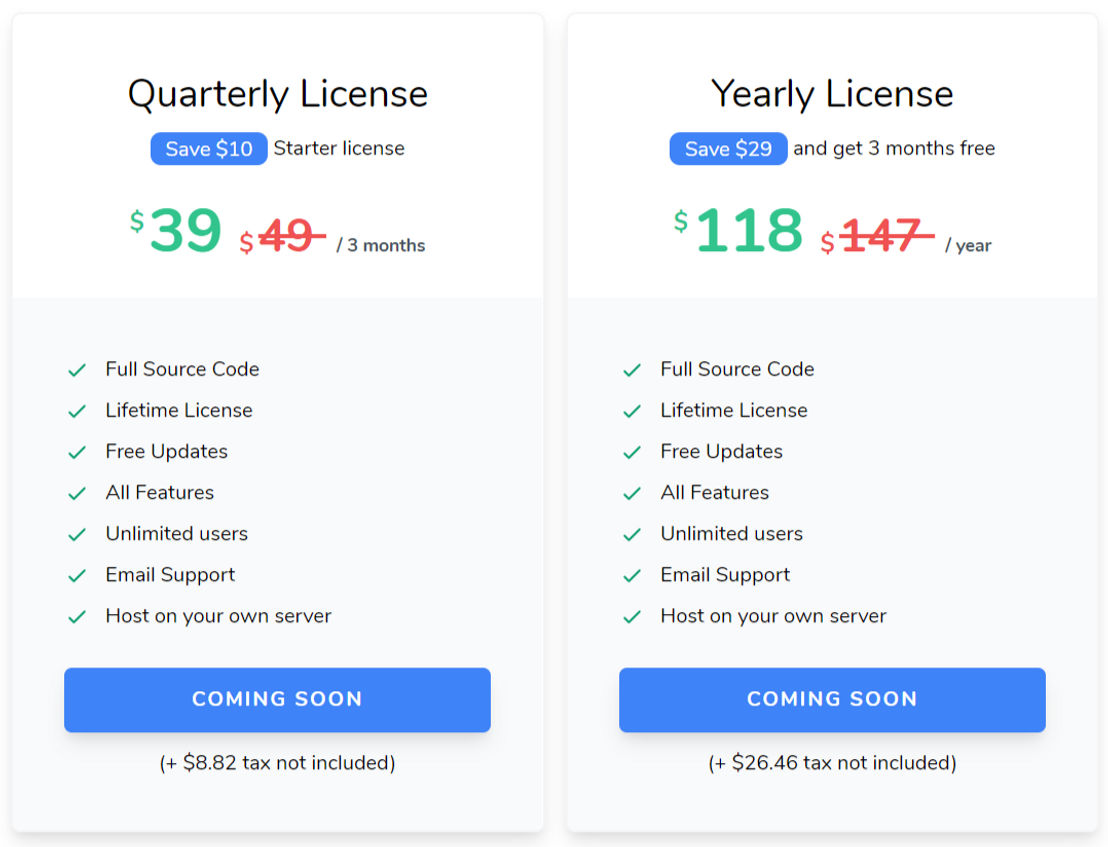Click the Save $29 badge
The width and height of the screenshot is (1108, 847).
click(728, 148)
